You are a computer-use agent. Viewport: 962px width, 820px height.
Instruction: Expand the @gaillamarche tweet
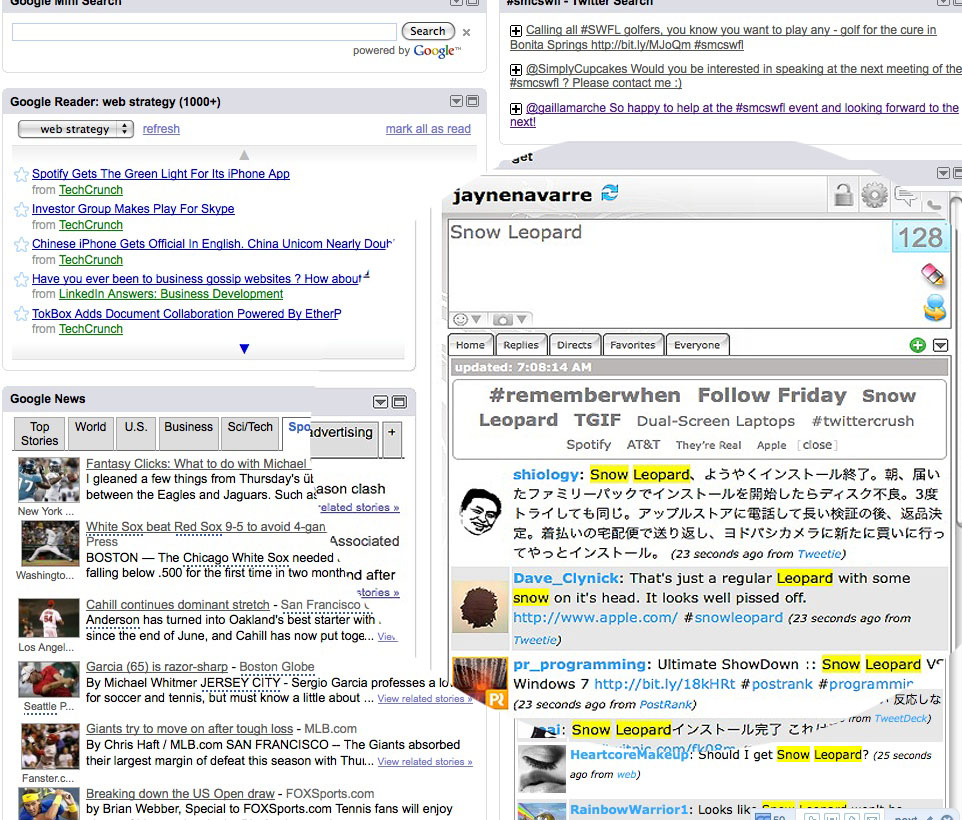[x=516, y=109]
